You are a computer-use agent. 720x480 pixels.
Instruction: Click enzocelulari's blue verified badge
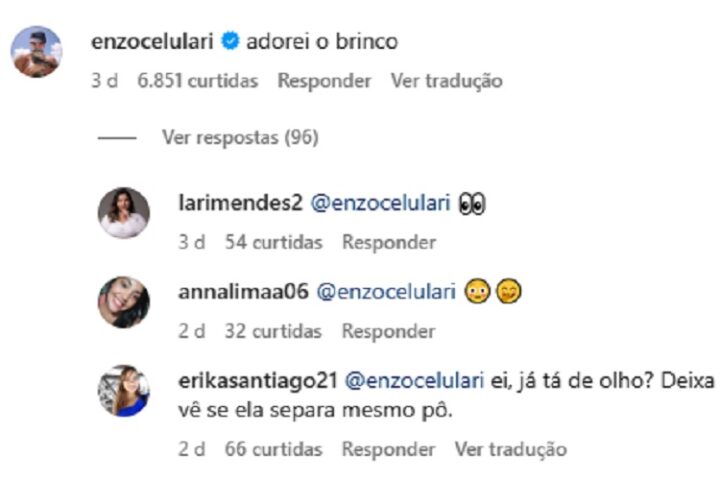(x=229, y=42)
